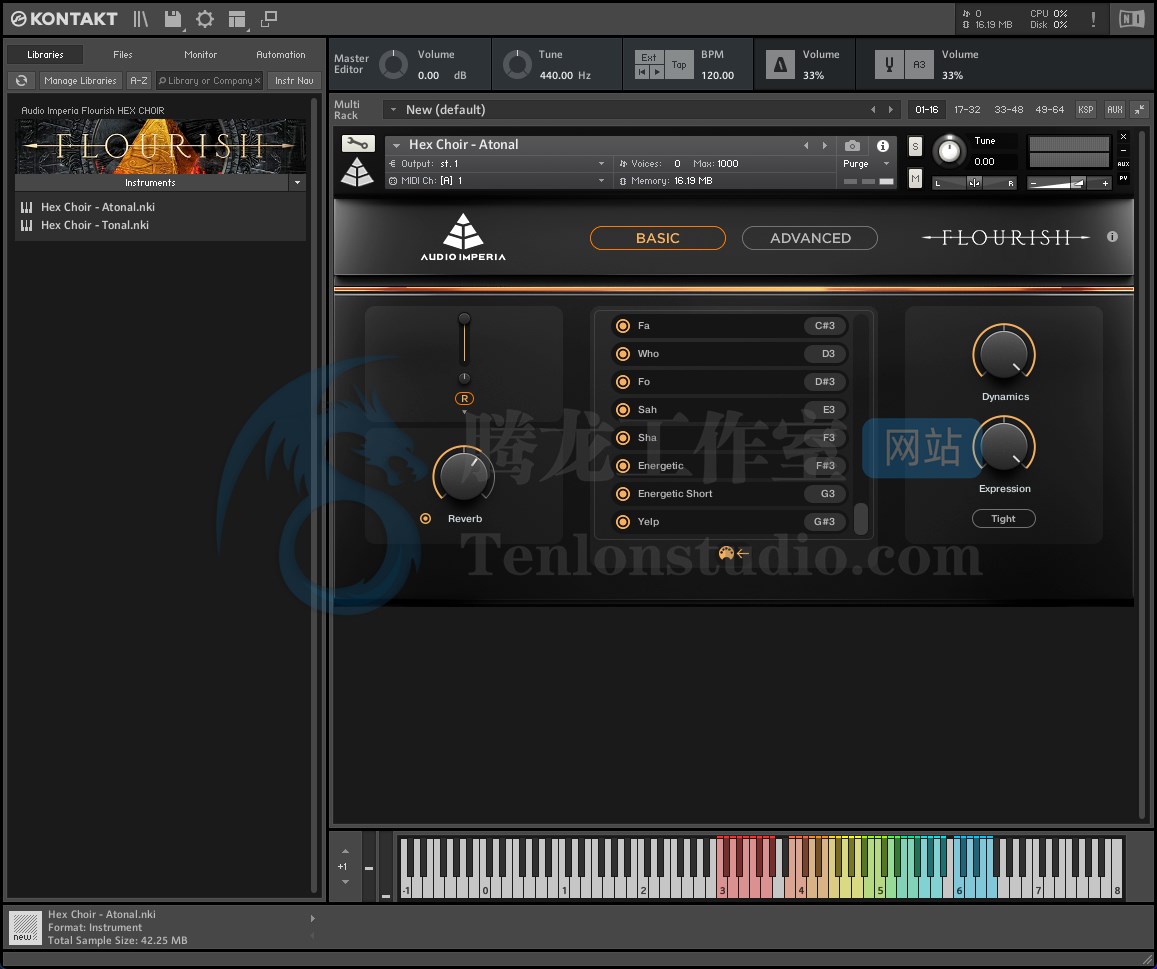Image resolution: width=1157 pixels, height=969 pixels.
Task: Click the Hex Choir - Atonal.nki file
Action: pos(97,207)
